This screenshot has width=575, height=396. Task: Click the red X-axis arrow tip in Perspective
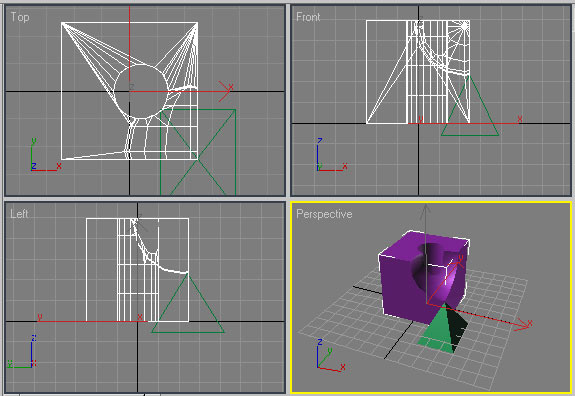pos(527,324)
